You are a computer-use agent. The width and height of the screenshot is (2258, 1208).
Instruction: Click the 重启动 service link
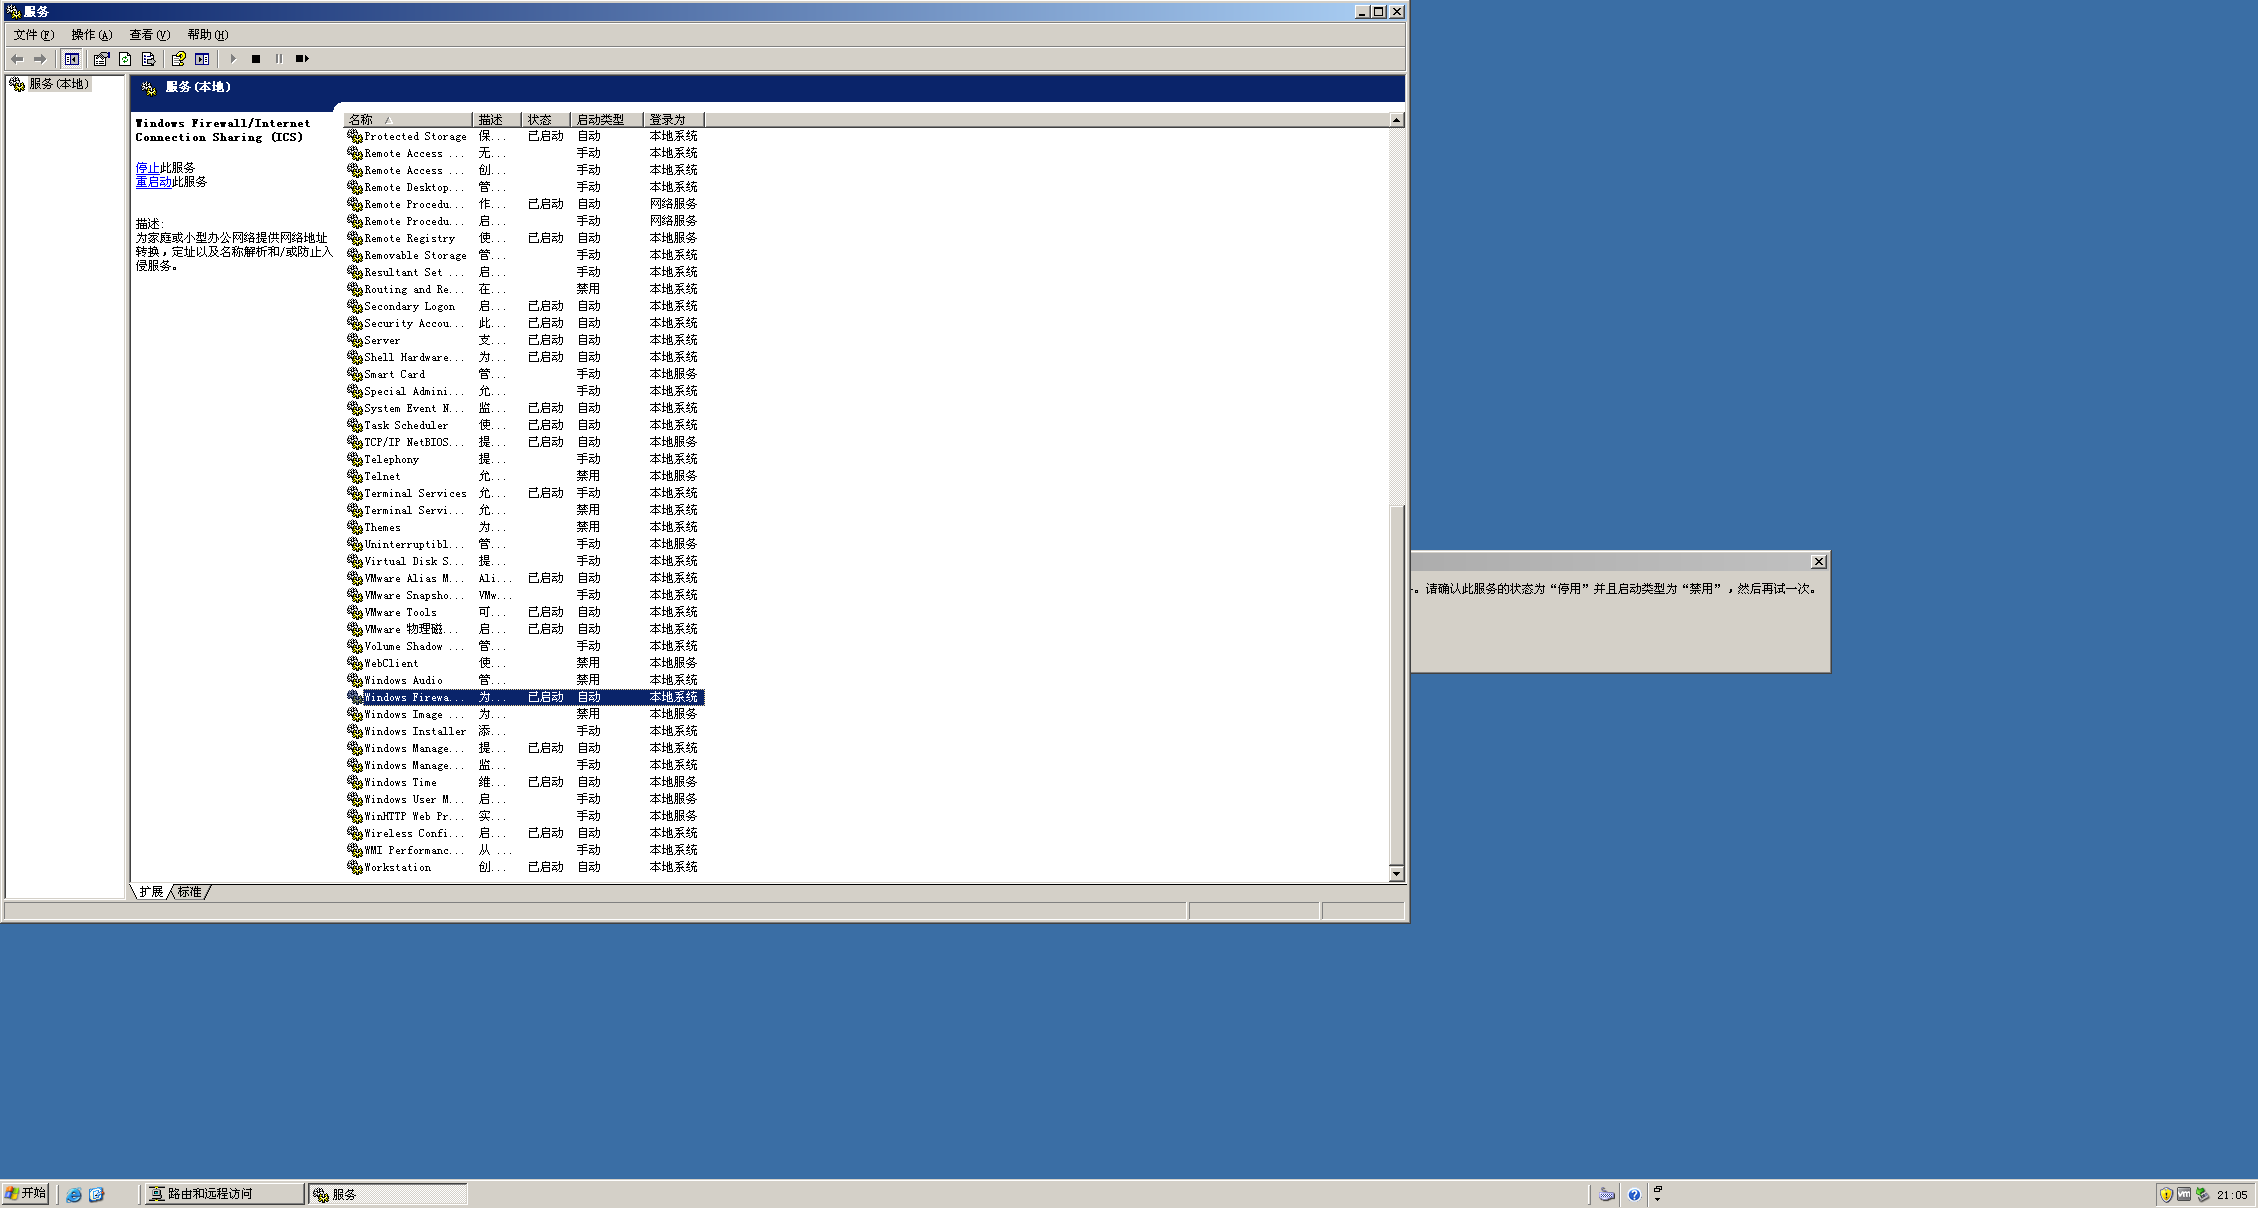point(153,182)
